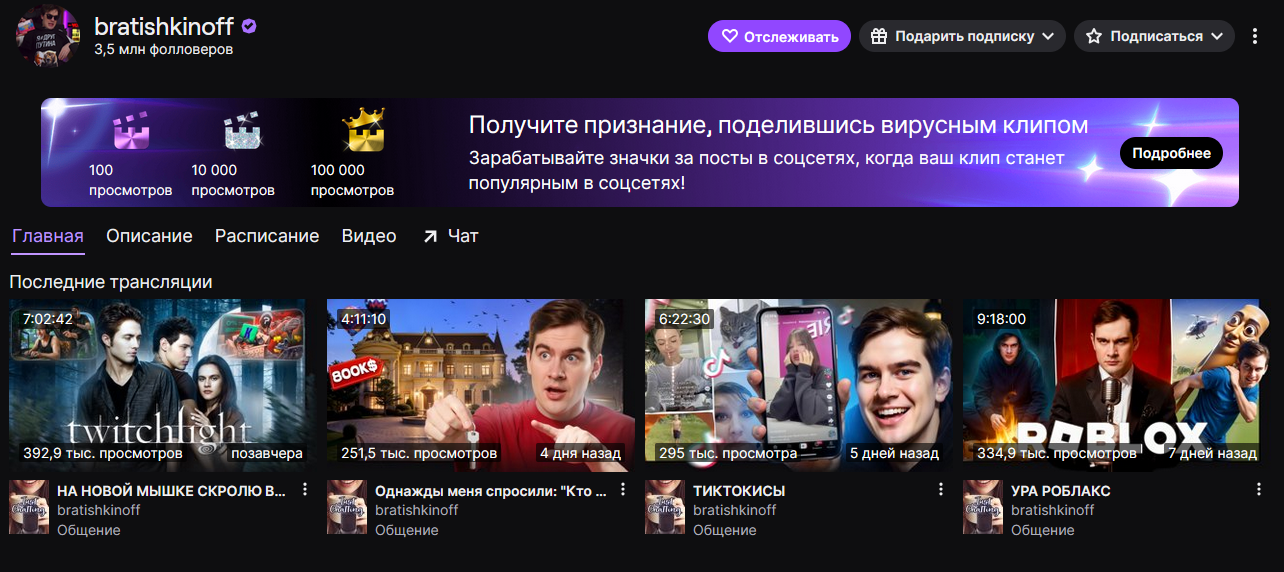Viewport: 1284px width, 572px height.
Task: Click the star icon in Подписаться
Action: coord(1094,36)
